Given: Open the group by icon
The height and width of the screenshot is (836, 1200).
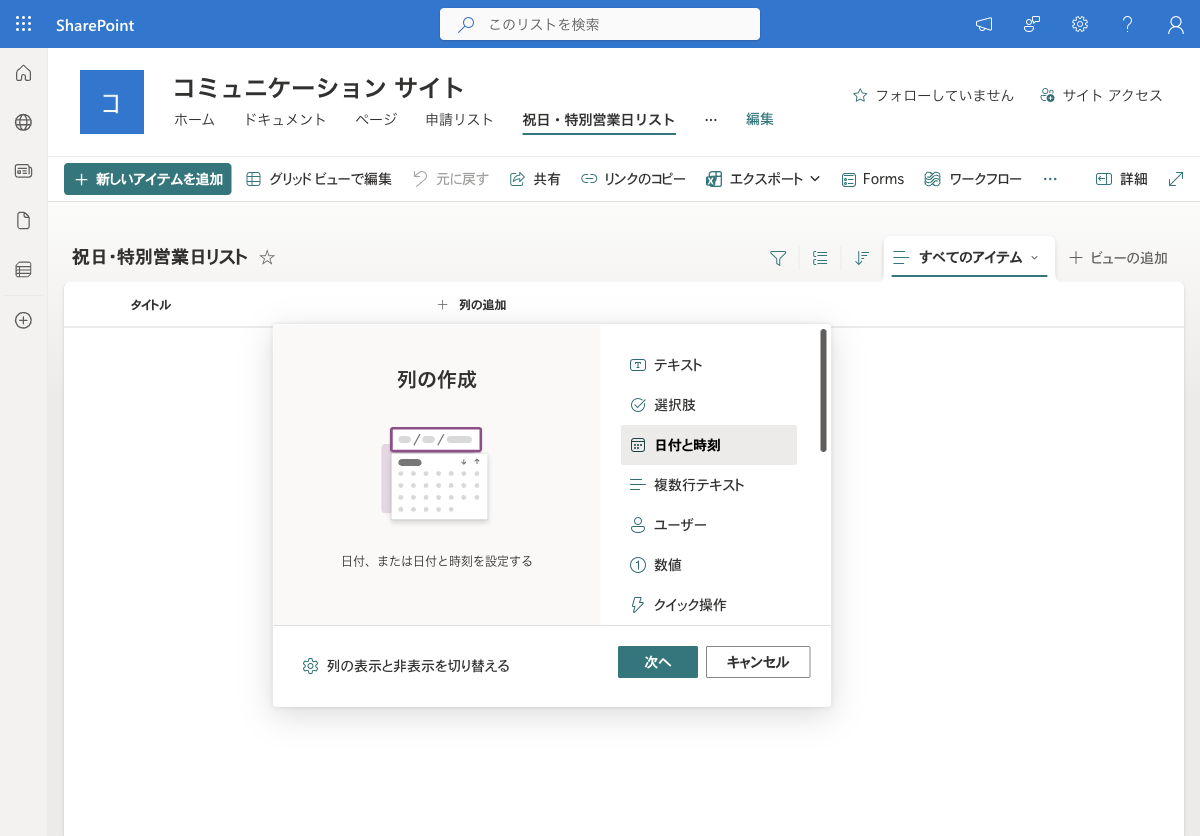Looking at the screenshot, I should [820, 258].
